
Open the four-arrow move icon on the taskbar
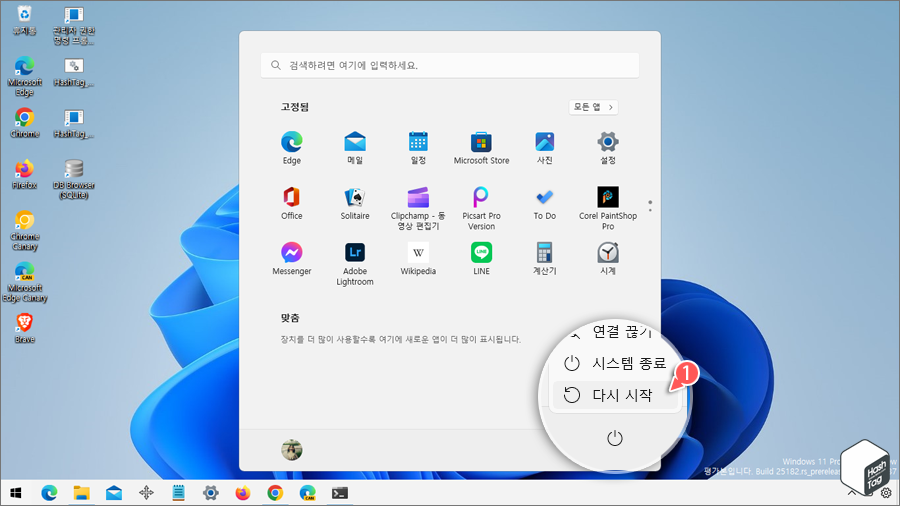coord(146,493)
